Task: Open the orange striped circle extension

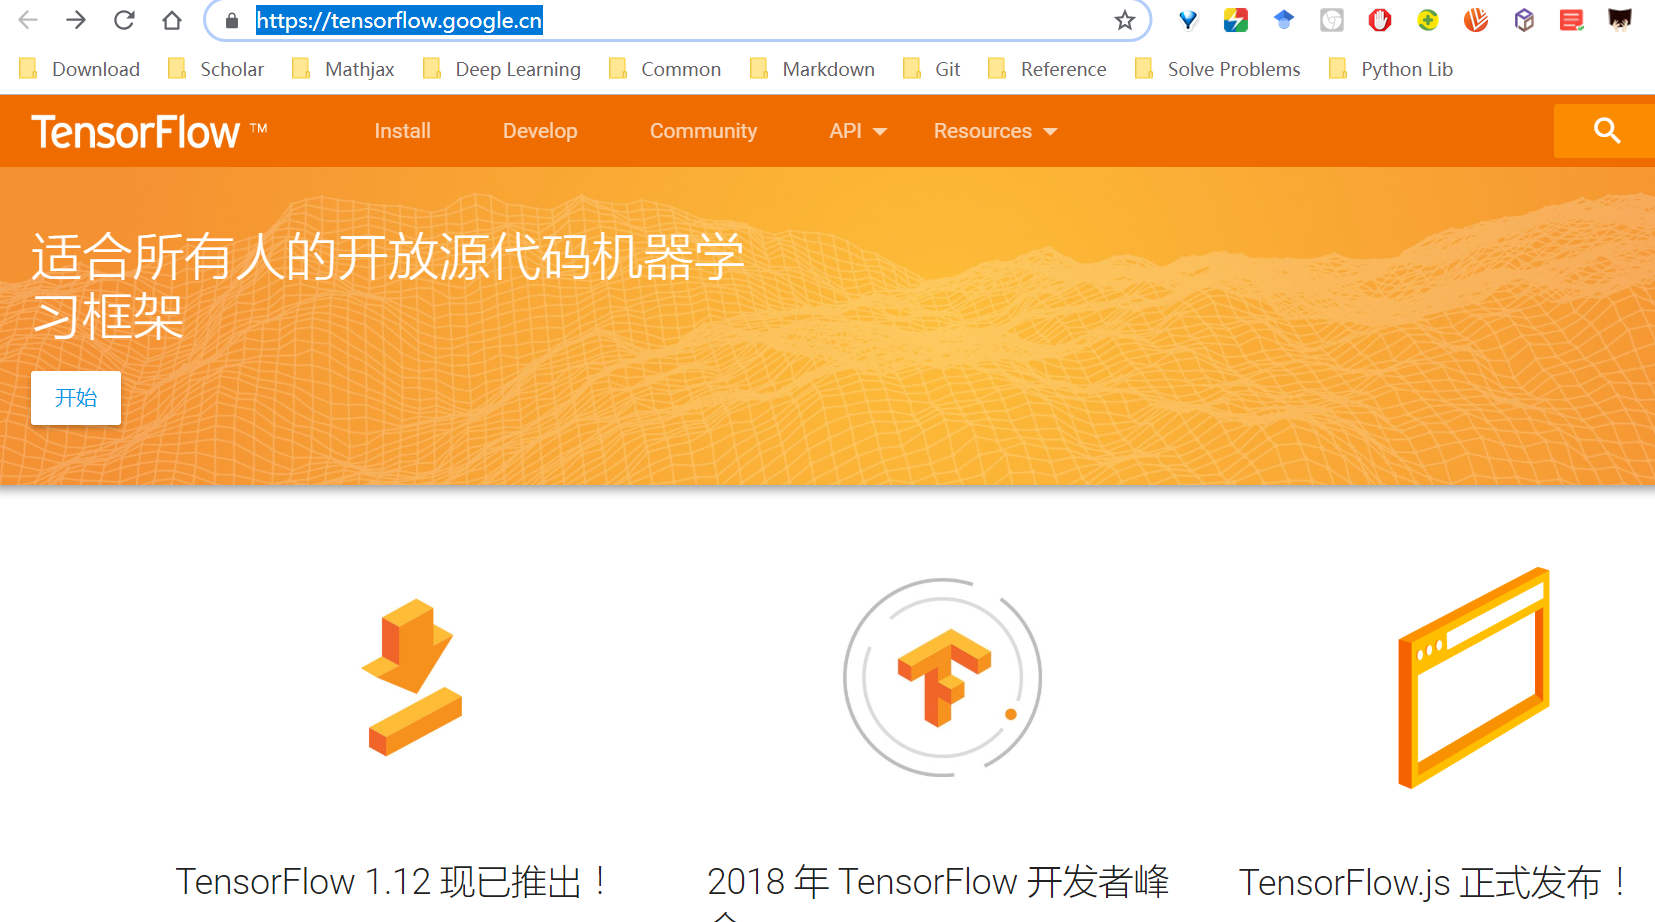Action: click(1476, 20)
